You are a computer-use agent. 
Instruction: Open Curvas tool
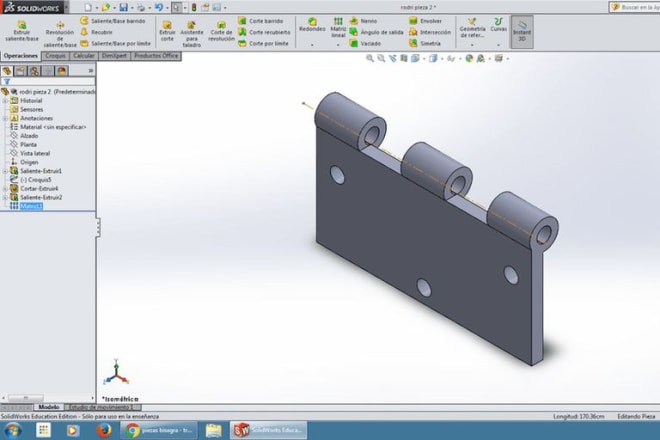(499, 25)
